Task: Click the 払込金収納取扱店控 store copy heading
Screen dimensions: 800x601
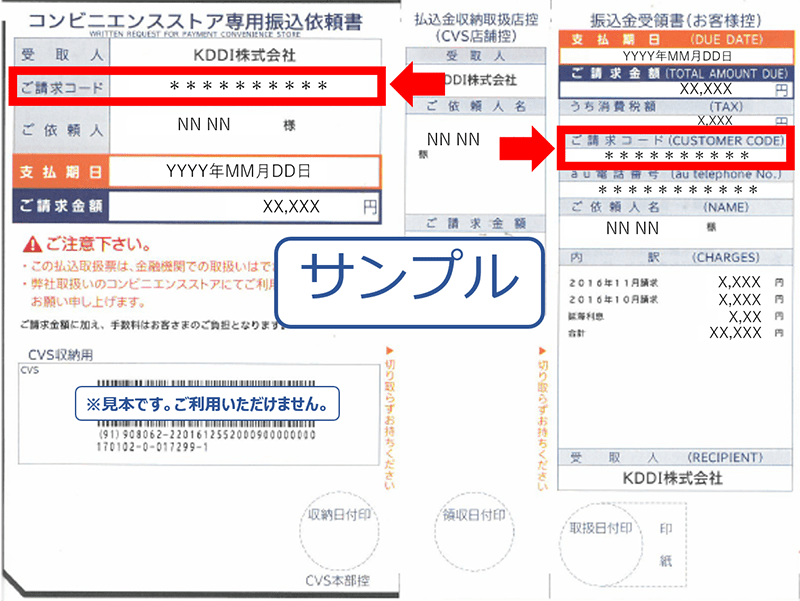Action: (474, 17)
